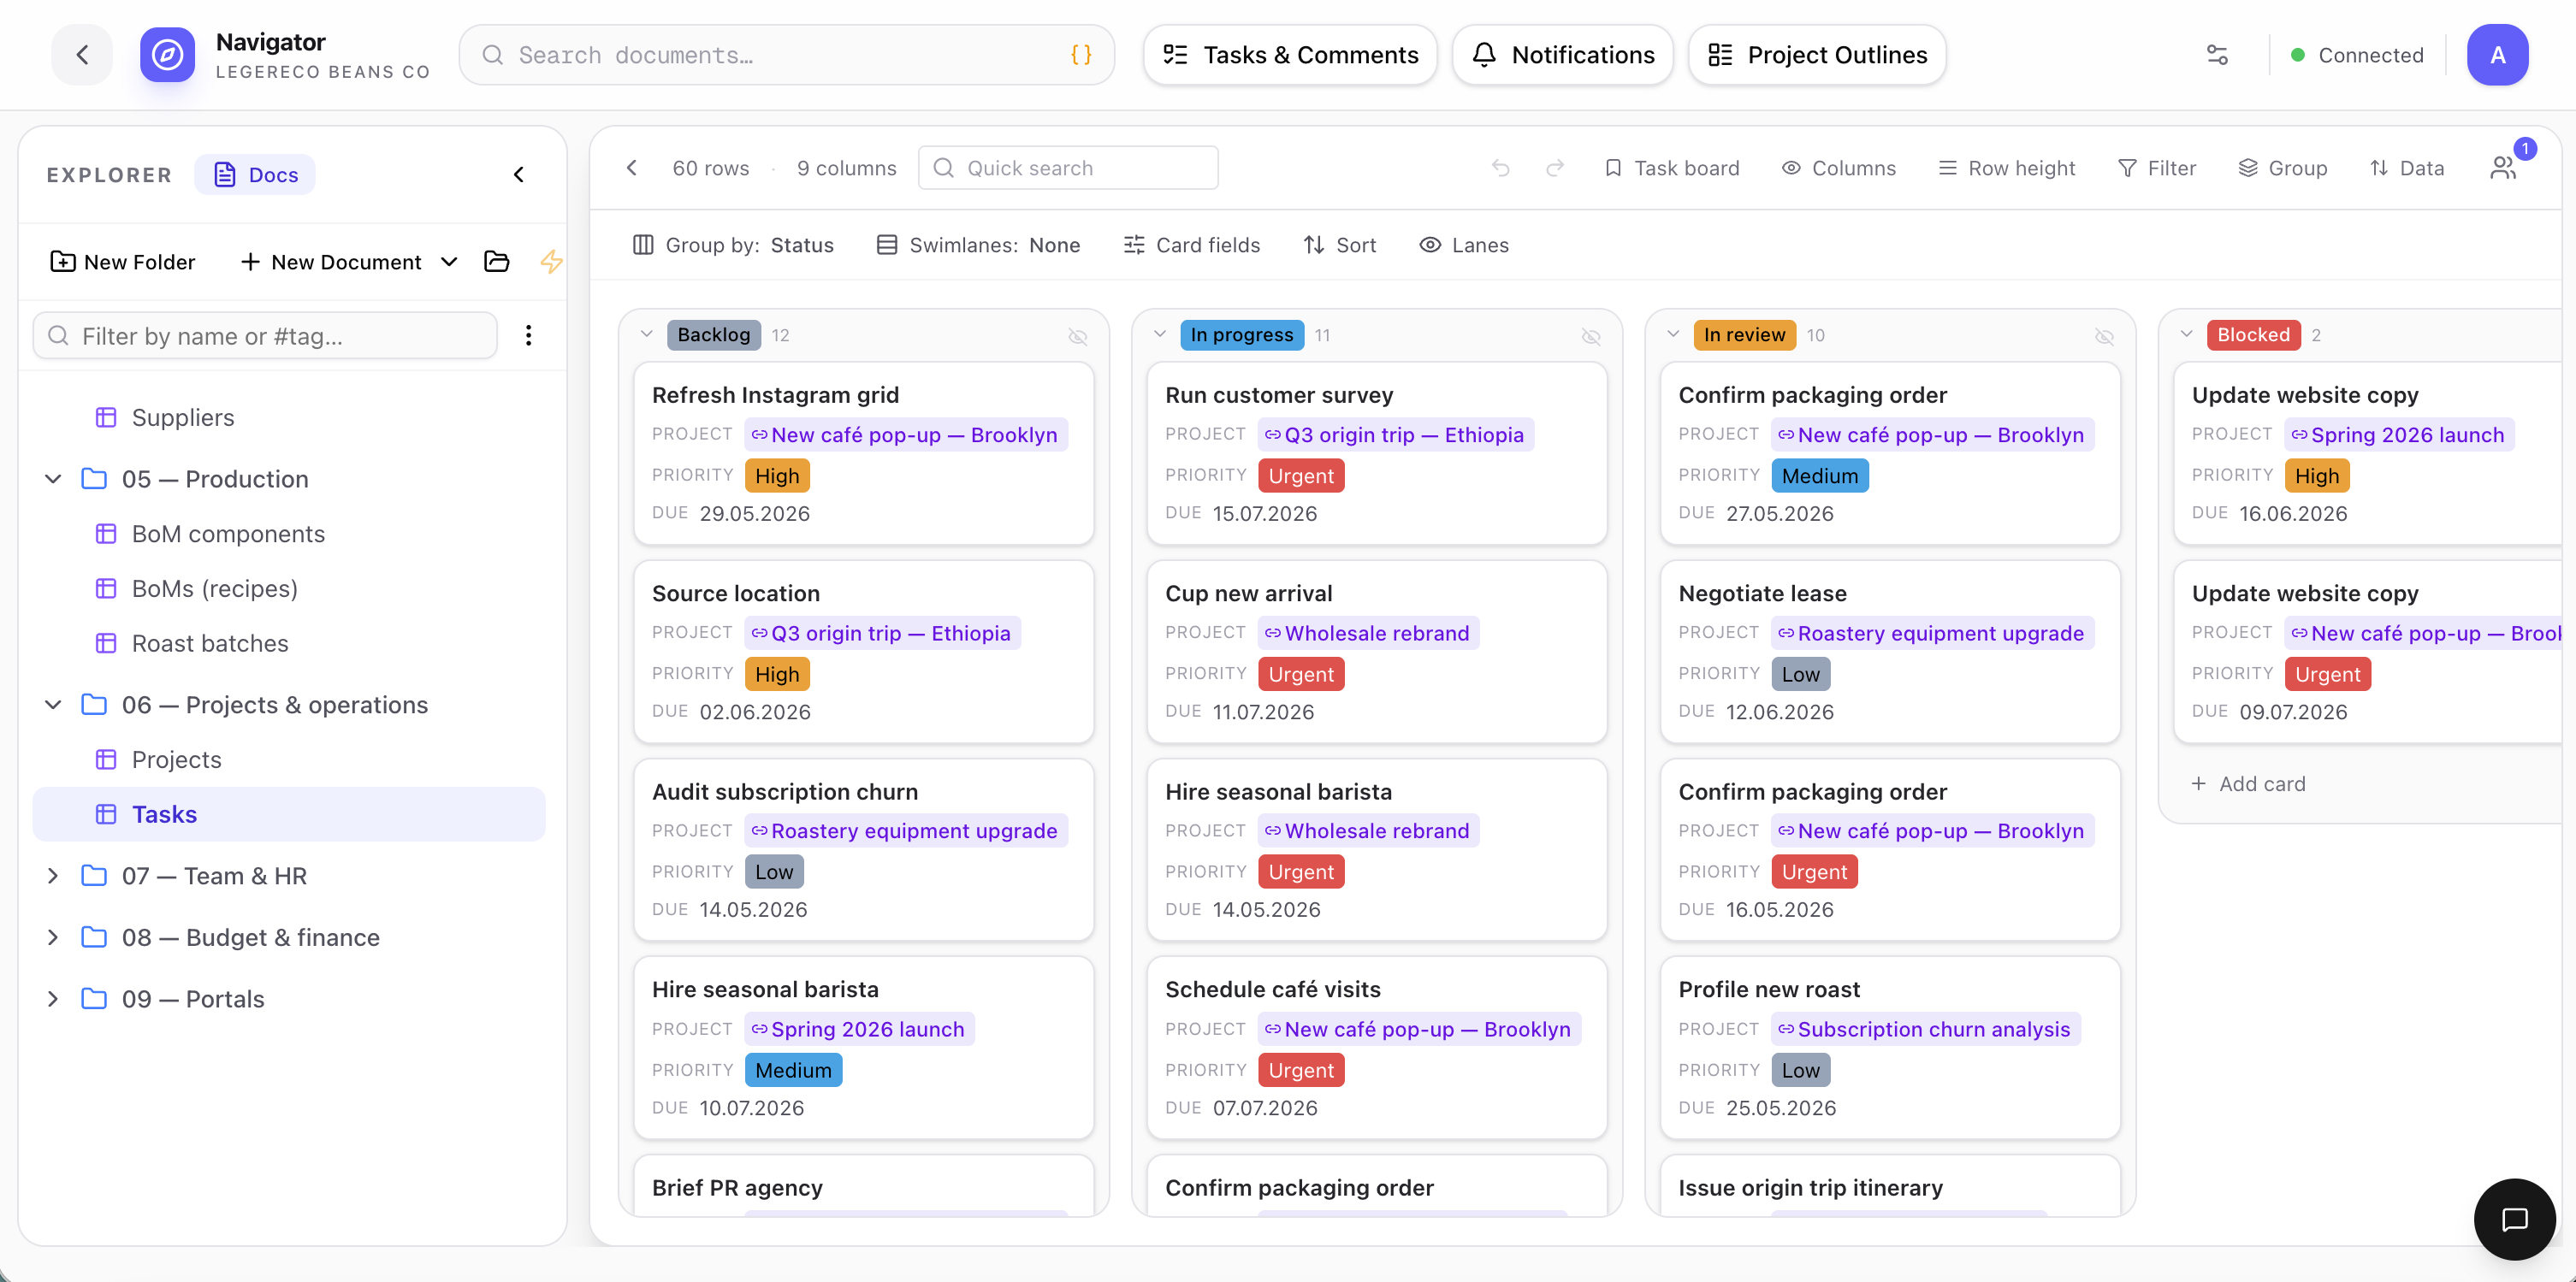2576x1282 pixels.
Task: Collapse the 05 — Production folder
Action: click(53, 479)
